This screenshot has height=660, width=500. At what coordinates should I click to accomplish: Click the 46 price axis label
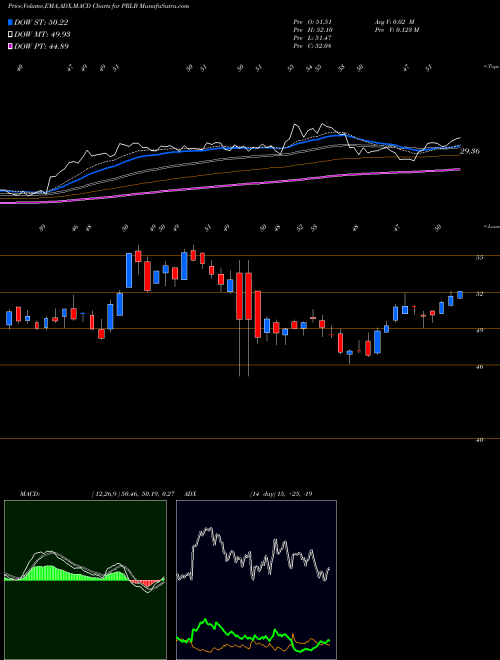click(479, 367)
